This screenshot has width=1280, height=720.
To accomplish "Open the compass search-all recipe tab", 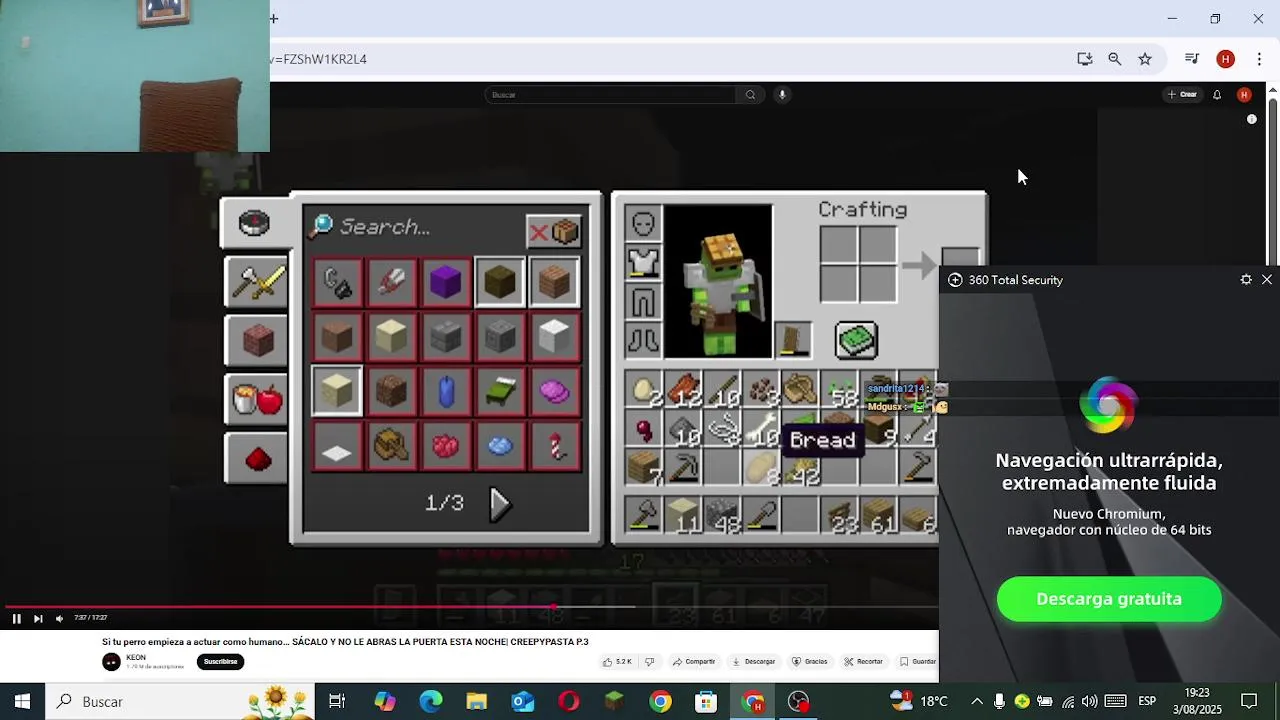I will tap(255, 223).
